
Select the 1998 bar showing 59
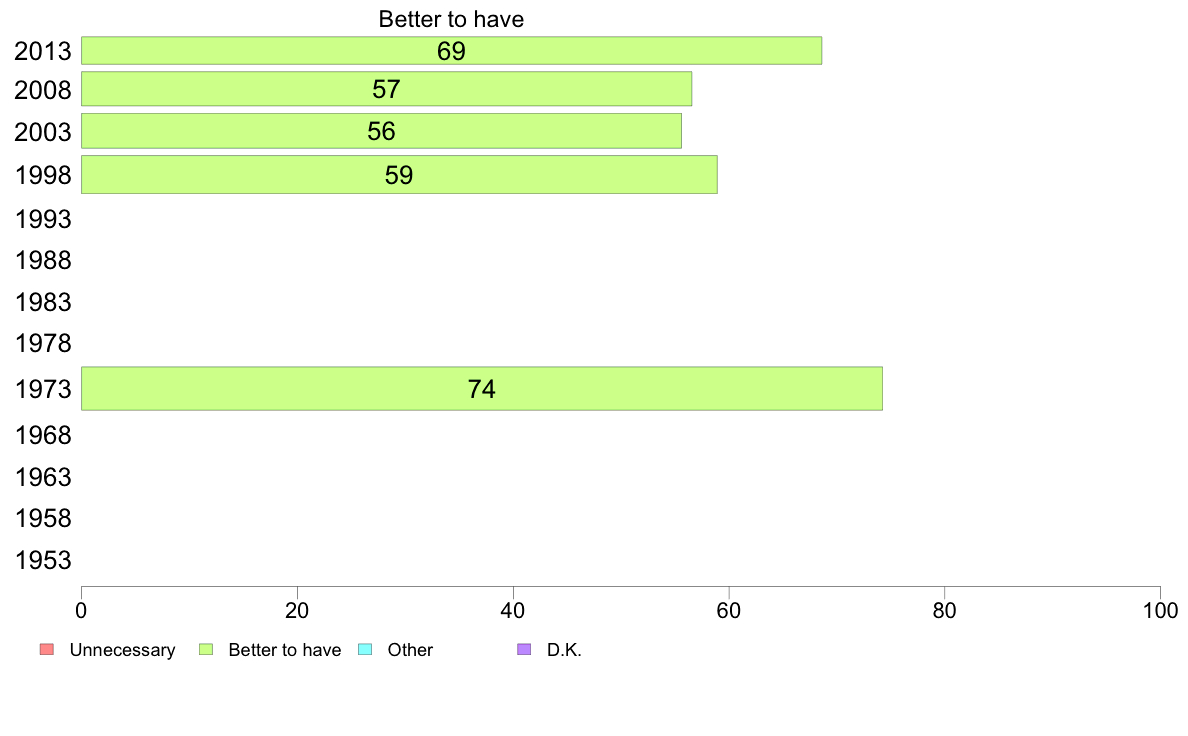pyautogui.click(x=399, y=175)
